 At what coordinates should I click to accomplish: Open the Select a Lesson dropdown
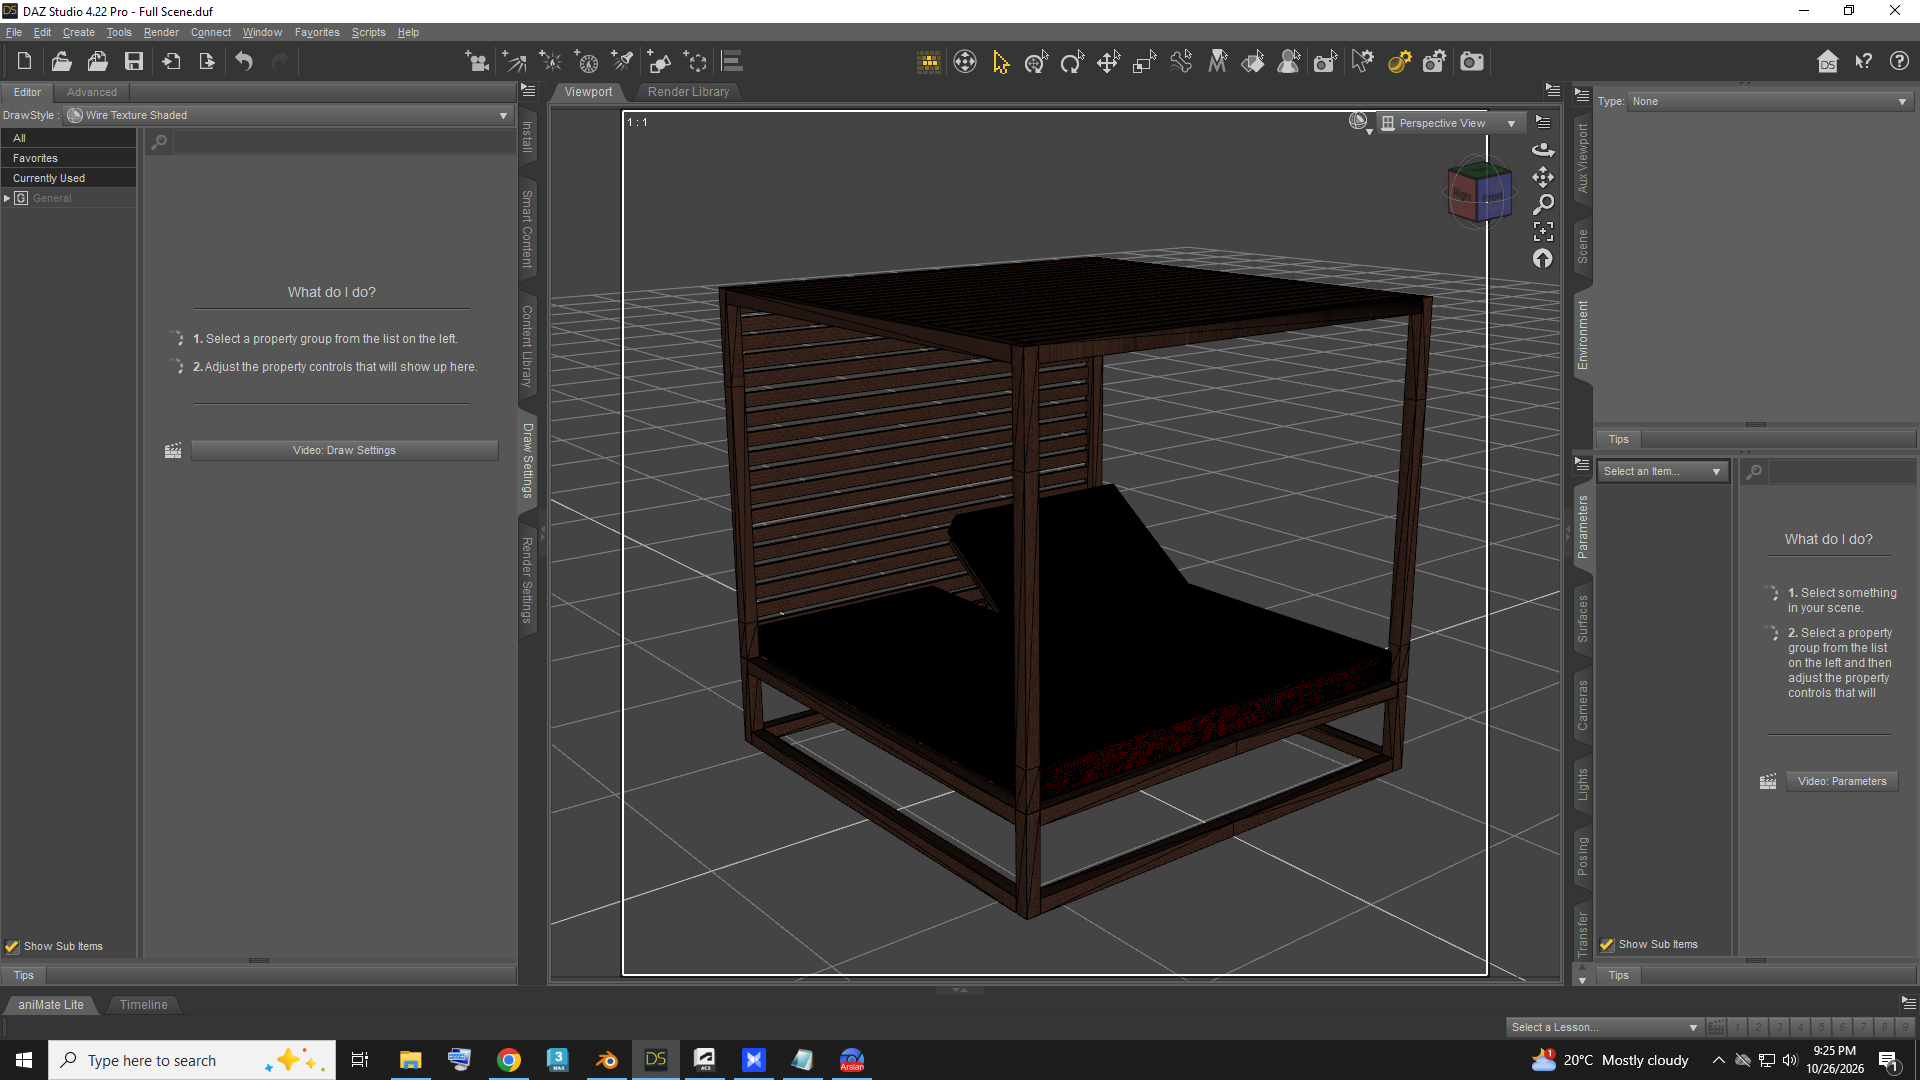click(x=1604, y=1027)
